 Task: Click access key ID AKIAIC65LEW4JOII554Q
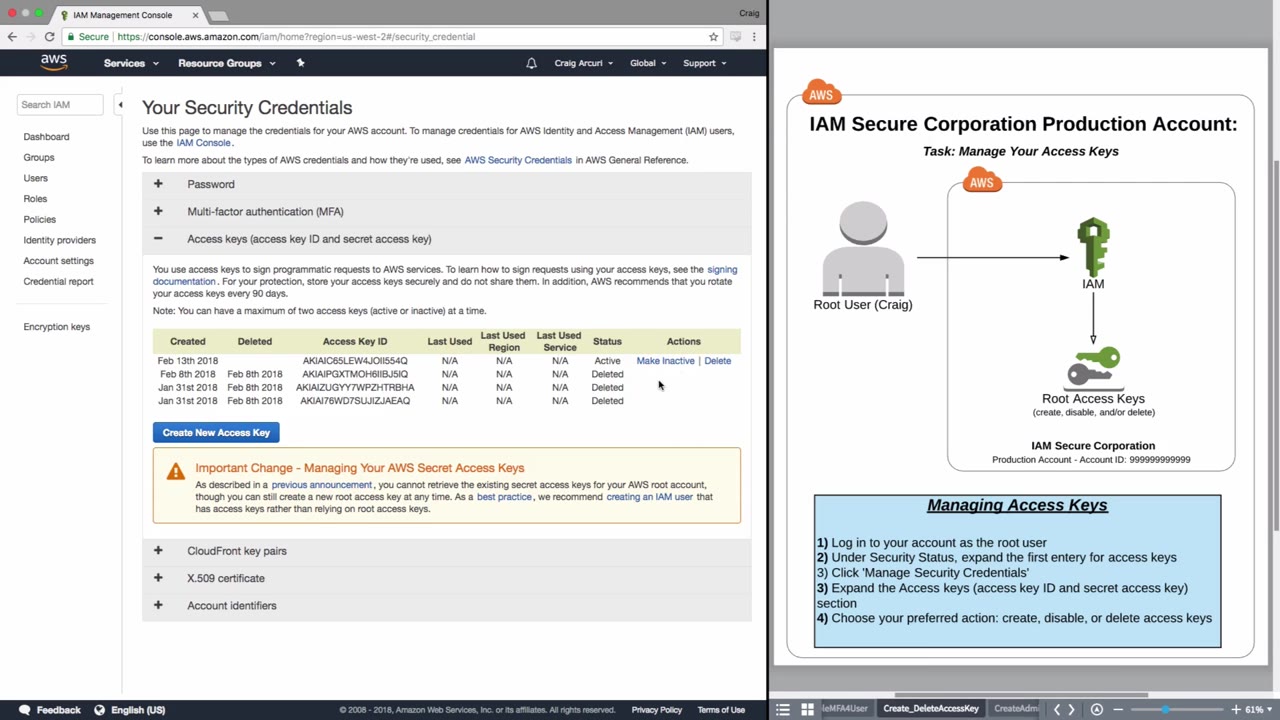tap(355, 361)
